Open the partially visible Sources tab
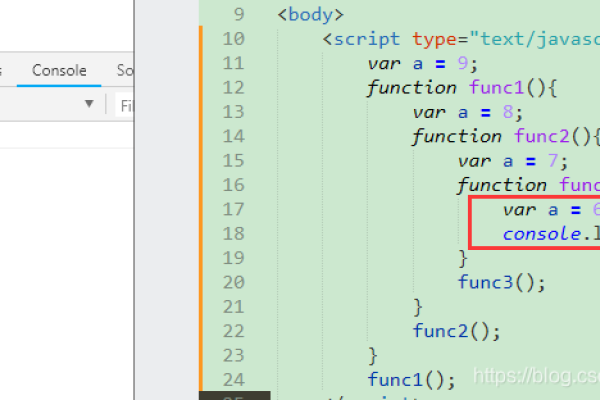600x400 pixels. coord(125,71)
